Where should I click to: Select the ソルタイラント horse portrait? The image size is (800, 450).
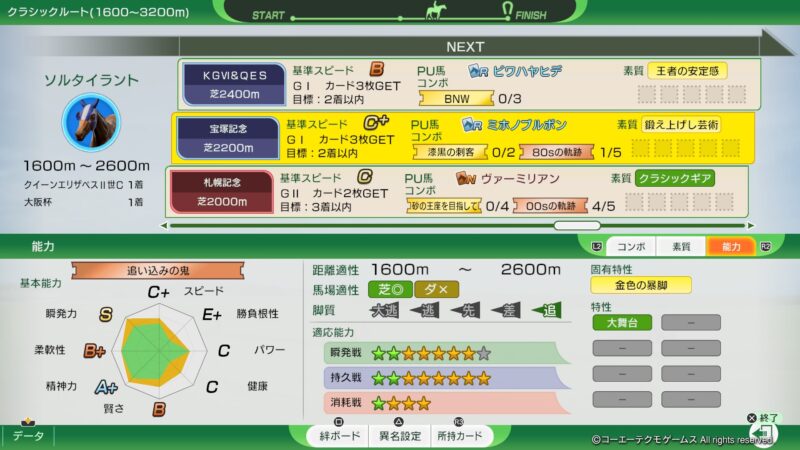pos(91,122)
